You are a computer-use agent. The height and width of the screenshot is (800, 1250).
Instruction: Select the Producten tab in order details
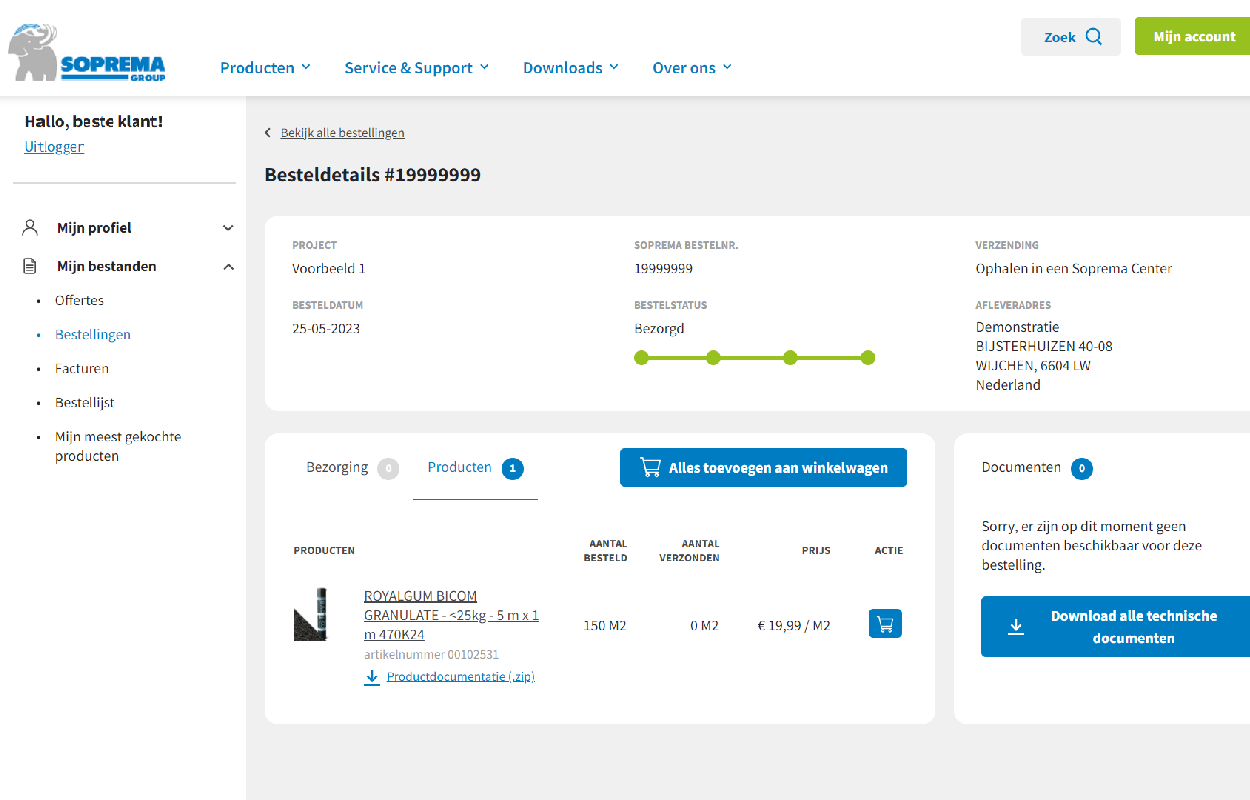coord(475,467)
